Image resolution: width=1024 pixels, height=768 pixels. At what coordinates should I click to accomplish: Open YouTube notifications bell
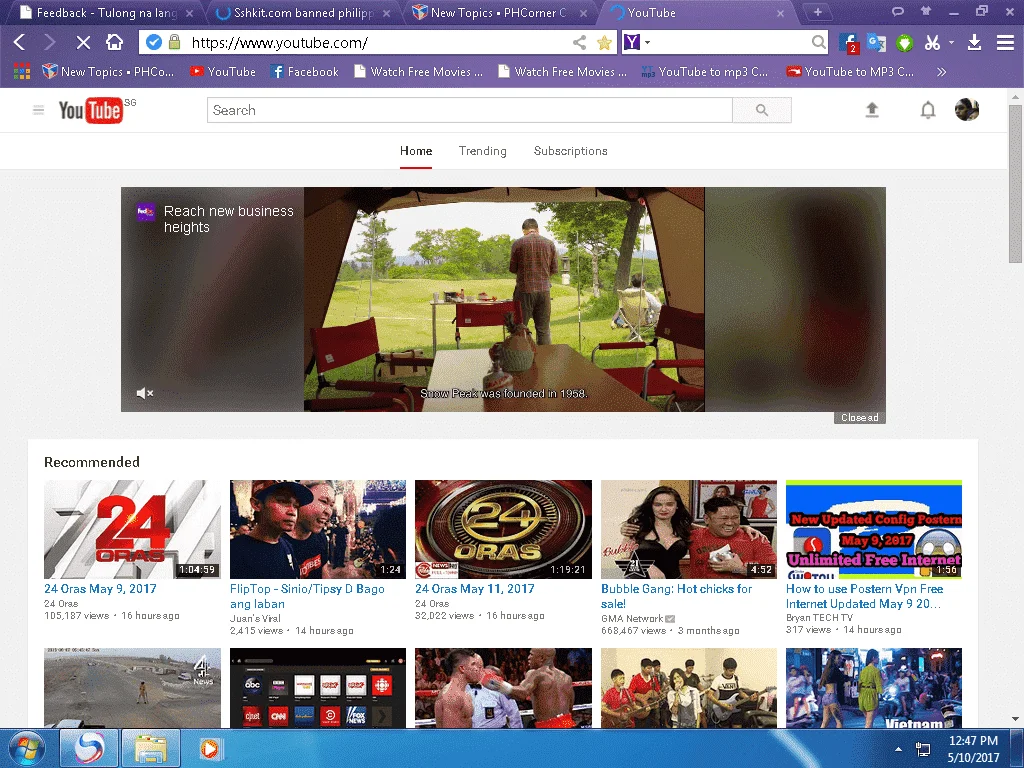tap(928, 110)
